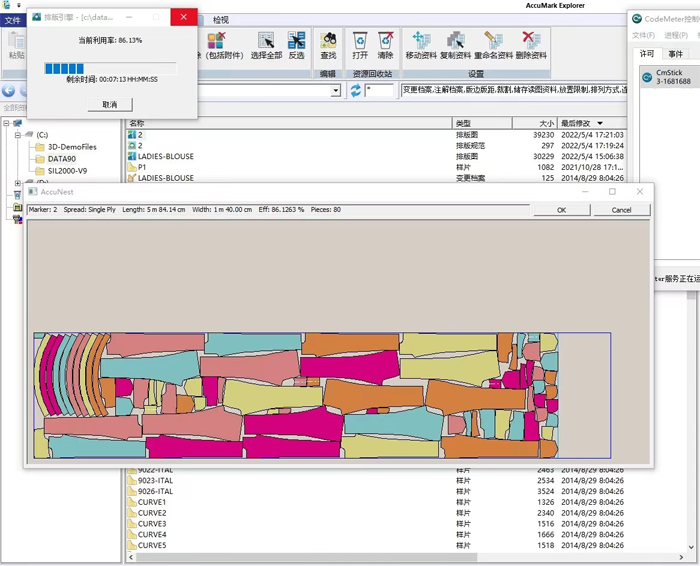The height and width of the screenshot is (566, 700).
Task: Click Cancel in the AccuNest window
Action: pos(621,210)
